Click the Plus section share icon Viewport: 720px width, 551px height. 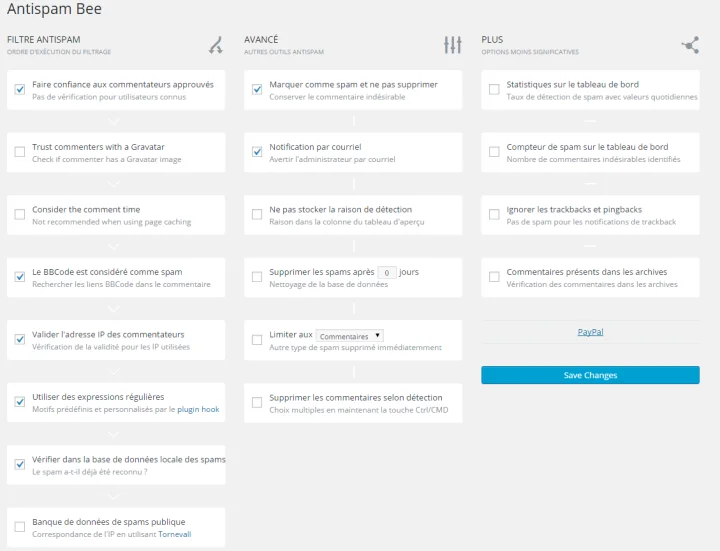pos(690,45)
